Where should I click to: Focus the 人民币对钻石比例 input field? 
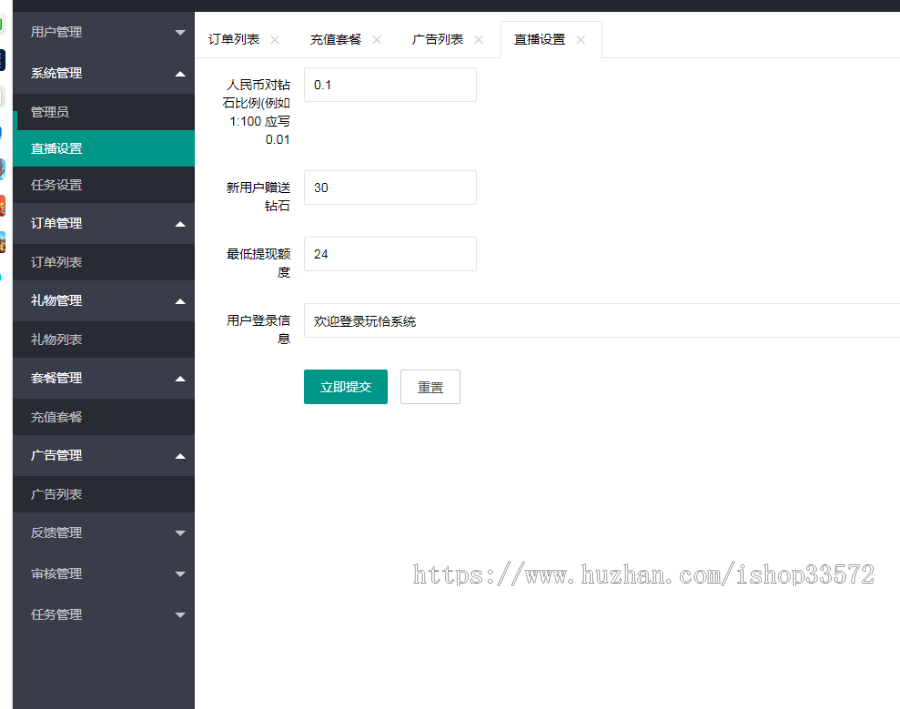point(390,85)
